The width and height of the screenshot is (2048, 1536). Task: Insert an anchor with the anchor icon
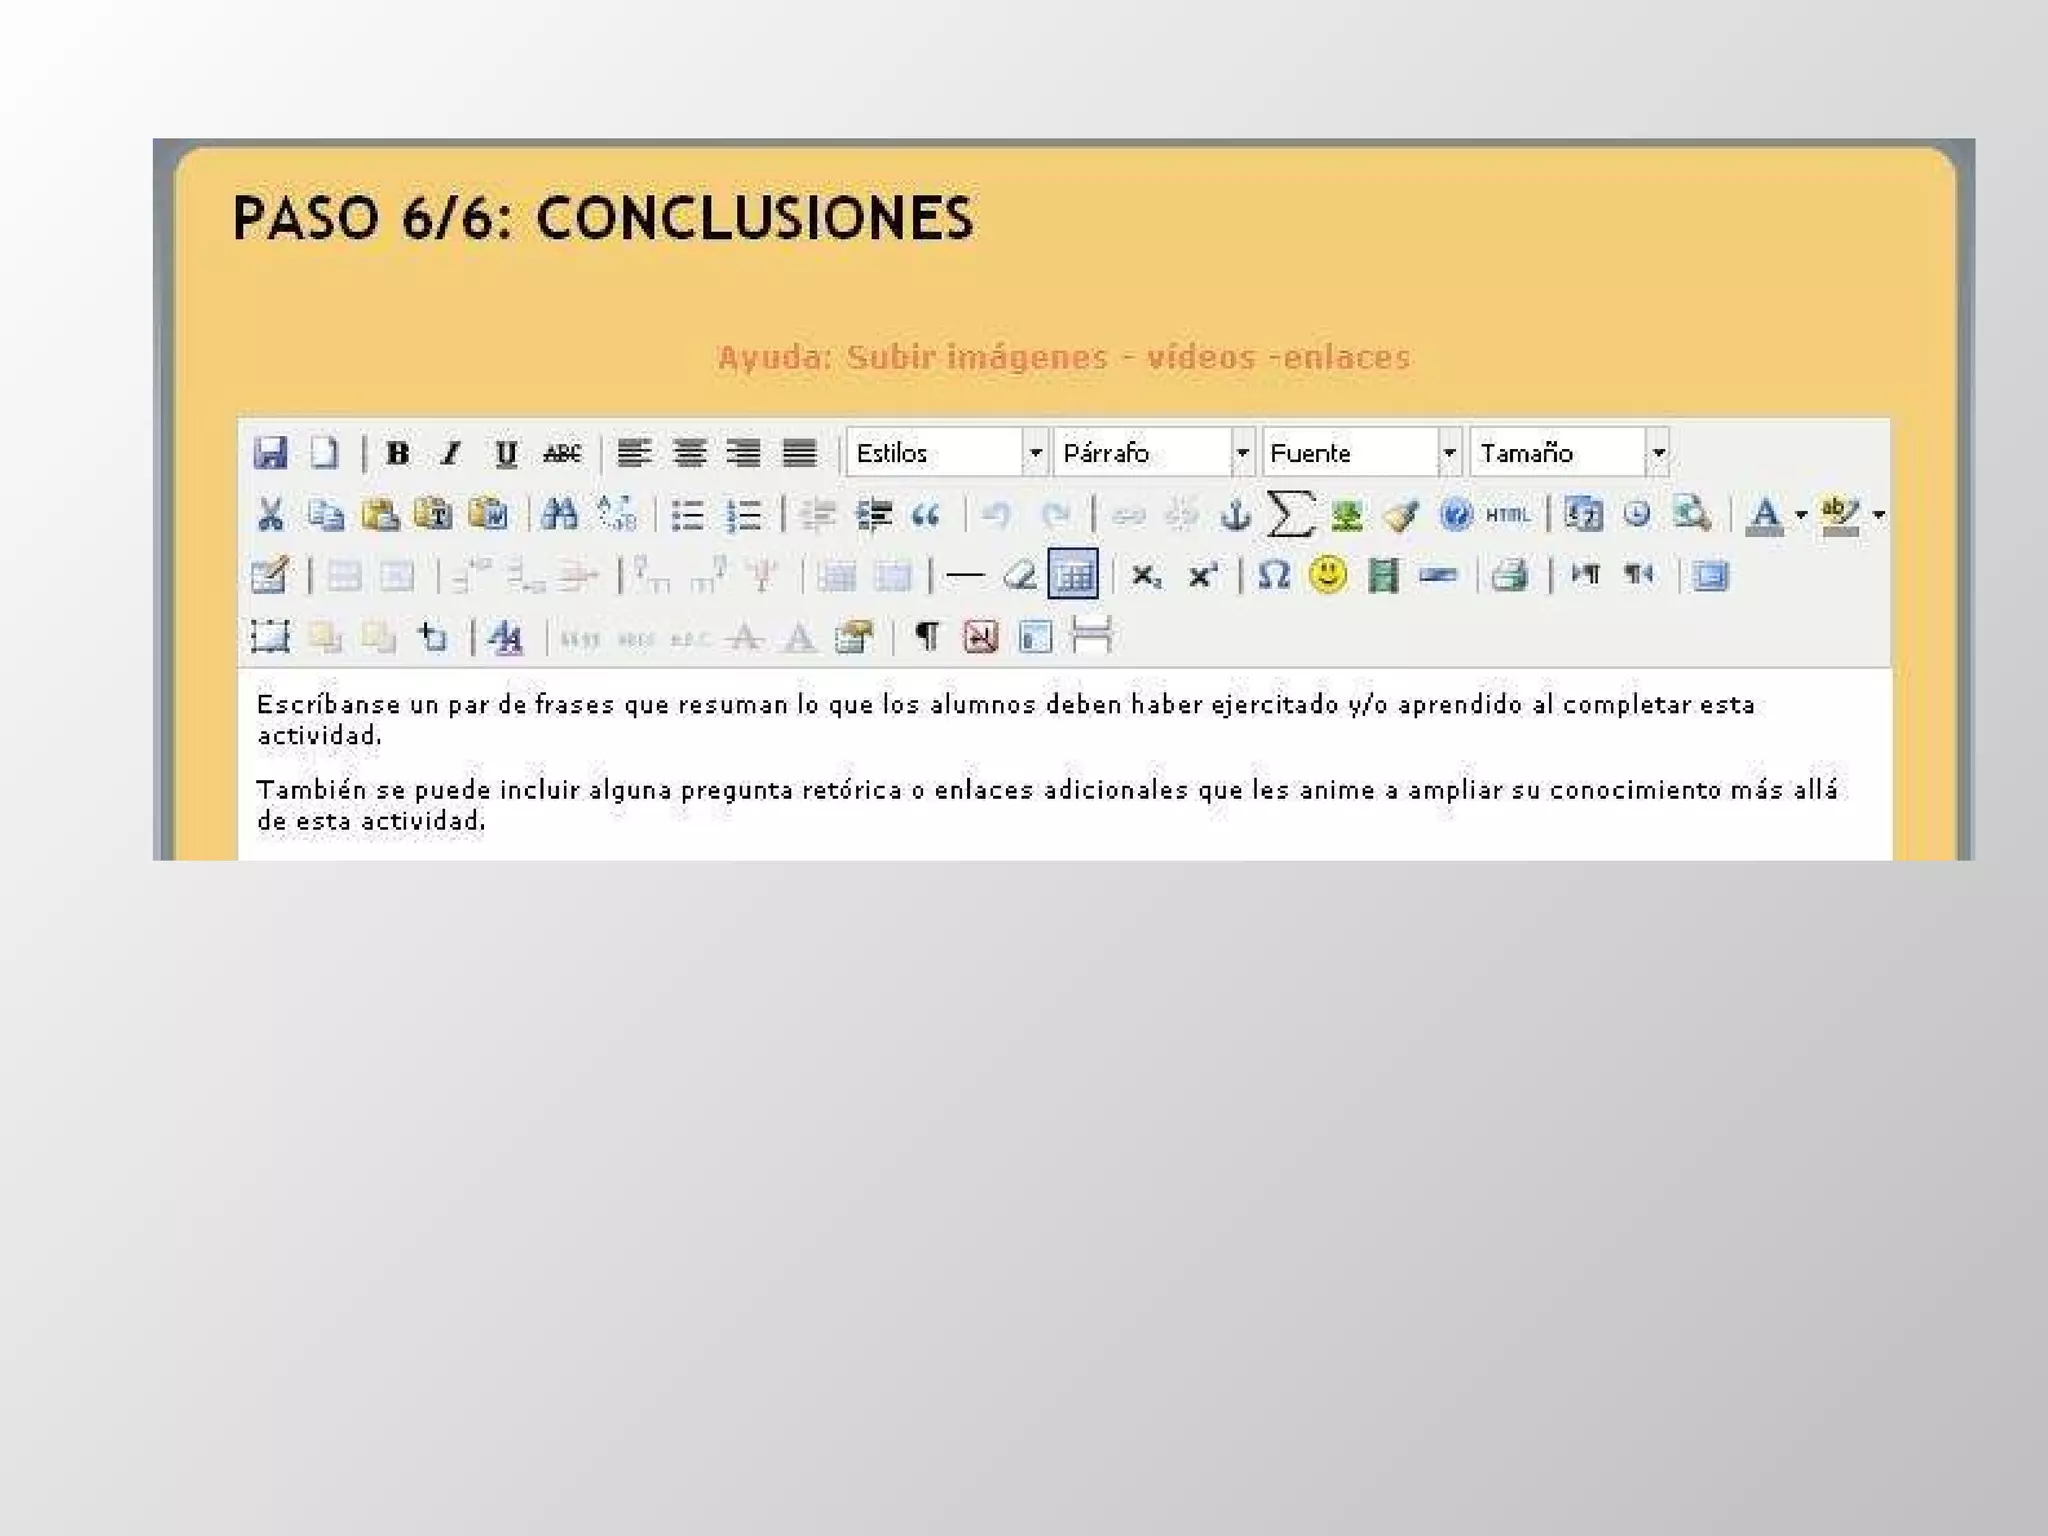tap(1236, 515)
